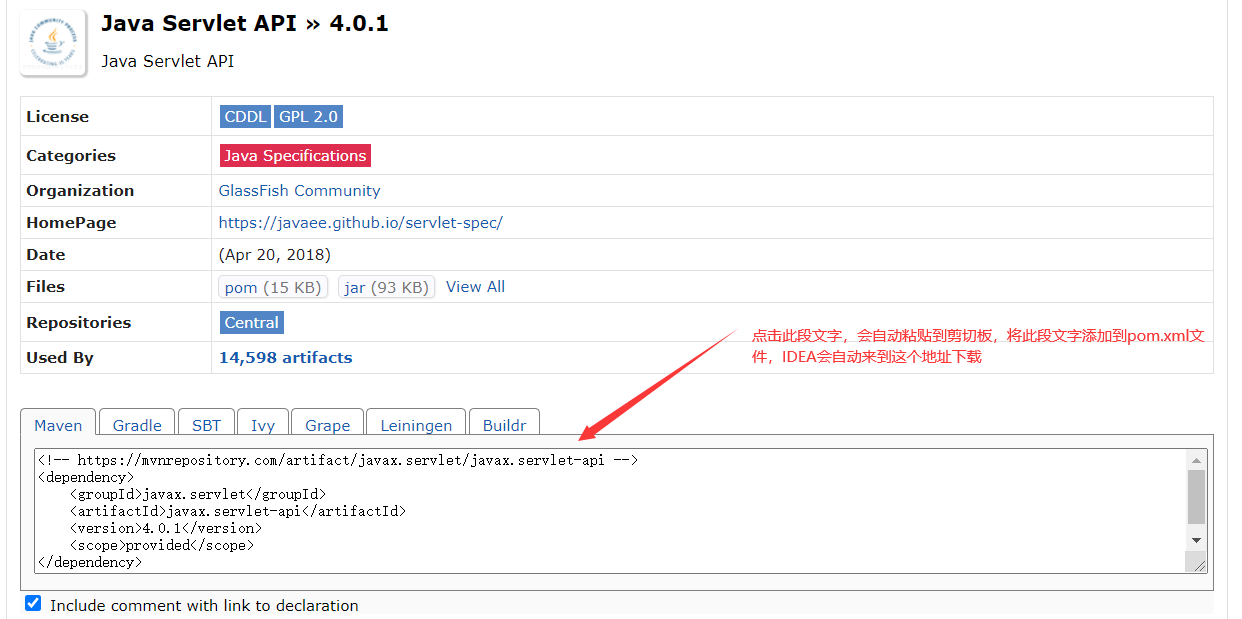The width and height of the screenshot is (1242, 619).
Task: Toggle 'Include comment with link to declaration' checkbox
Action: pyautogui.click(x=33, y=604)
